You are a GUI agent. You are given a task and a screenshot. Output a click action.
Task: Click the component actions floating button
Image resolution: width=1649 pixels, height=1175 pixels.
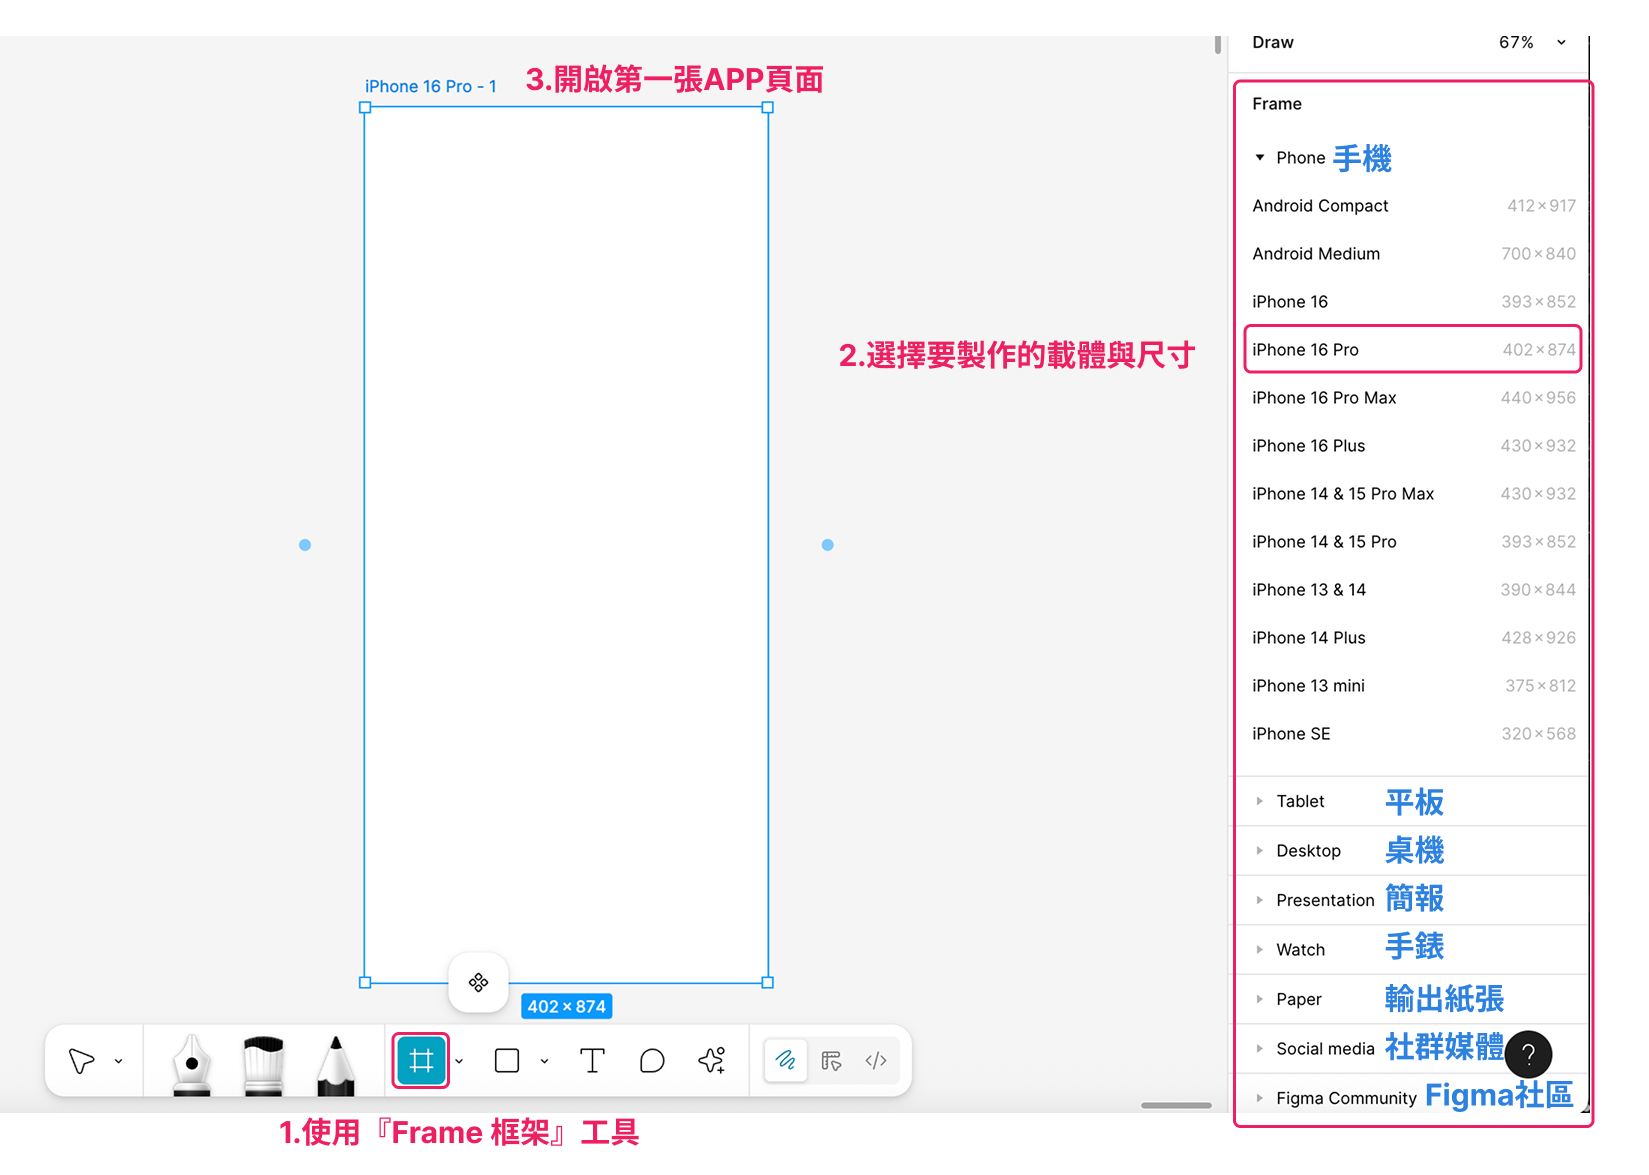tap(478, 983)
